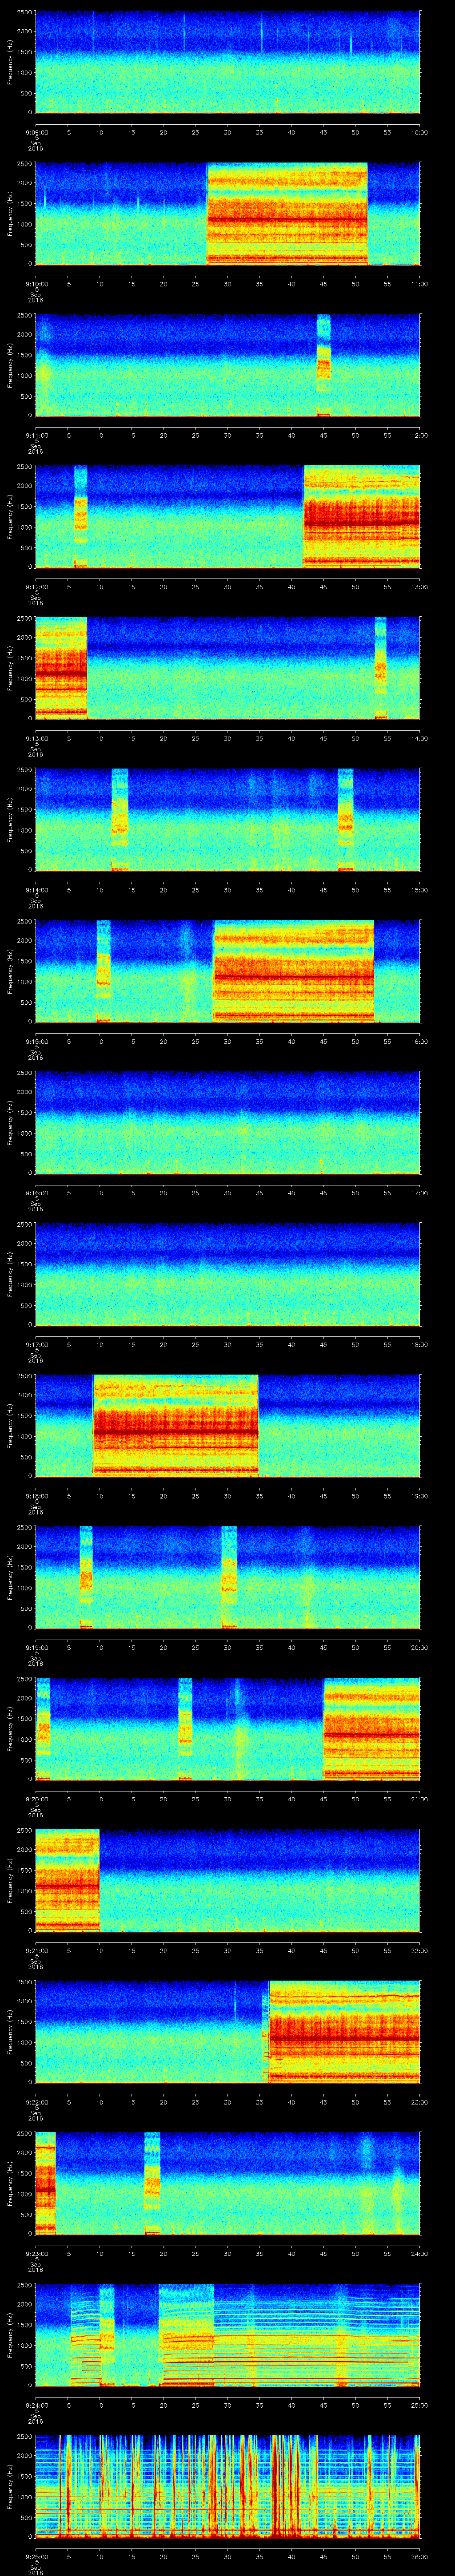Screen dimensions: 455x2576
Task: Click the 10:00 end label on top spectrogram
Action: pos(419,131)
